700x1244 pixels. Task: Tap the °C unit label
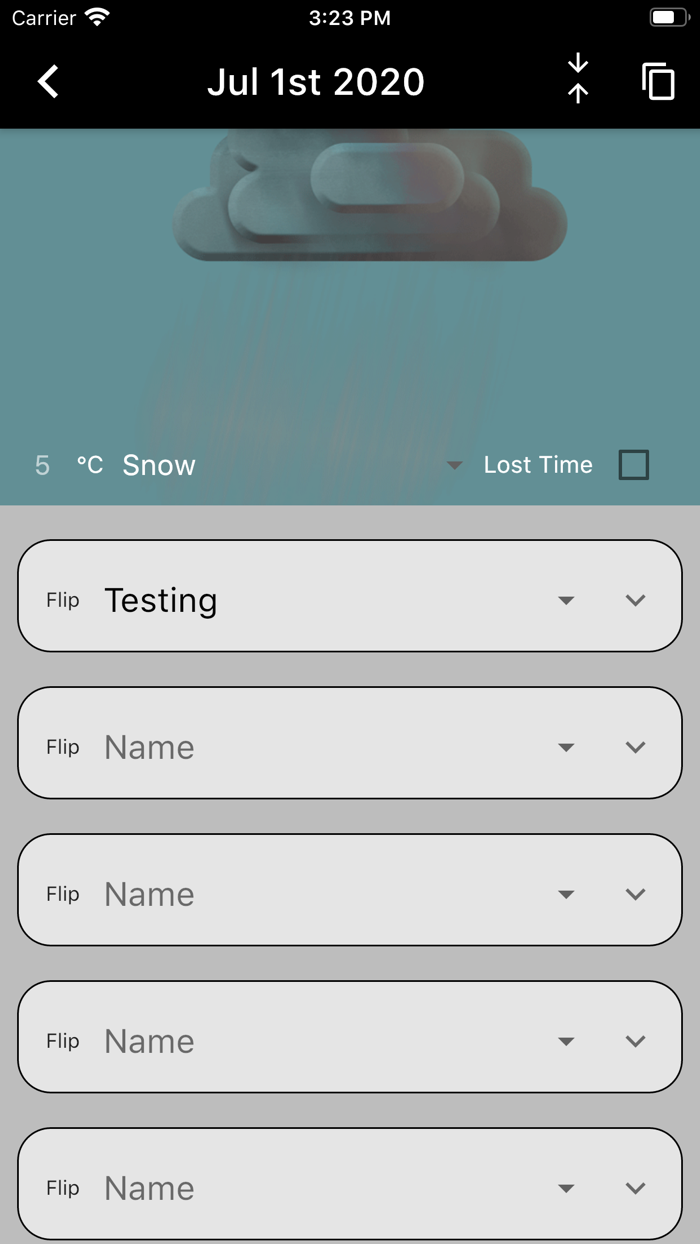pos(90,466)
